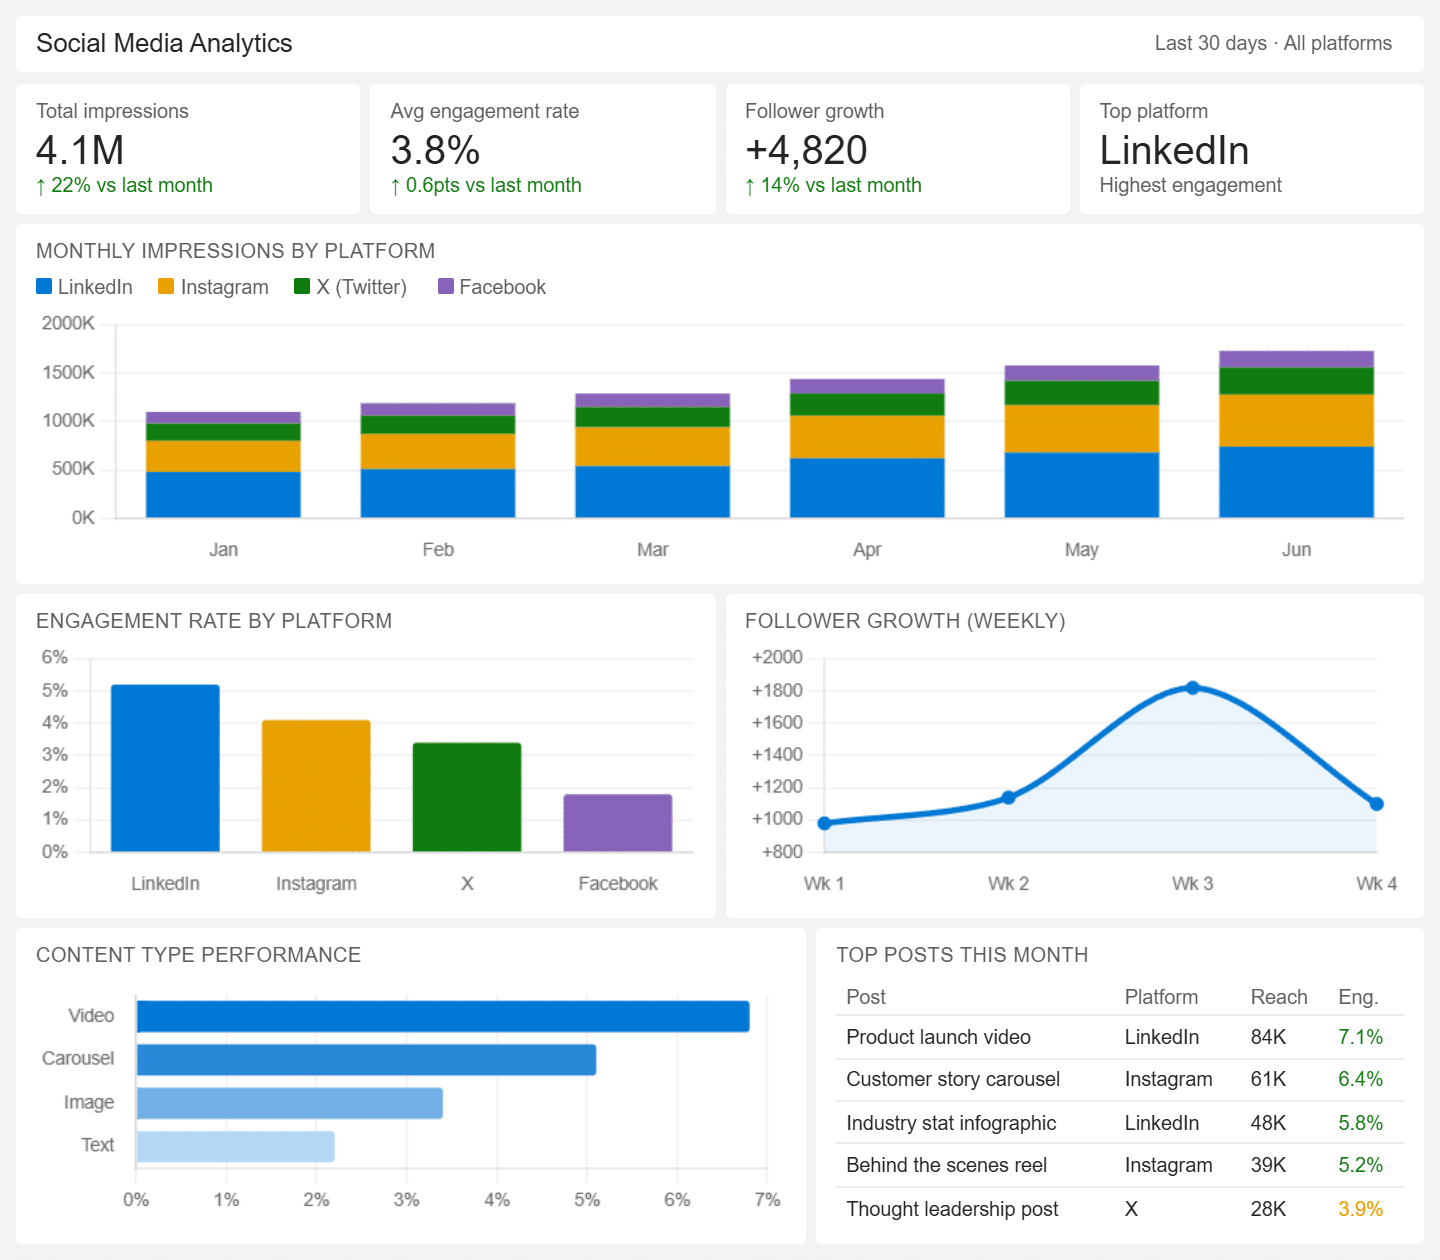Screen dimensions: 1440x1260
Task: Click the Wk 4 follower growth data point
Action: coord(1377,803)
